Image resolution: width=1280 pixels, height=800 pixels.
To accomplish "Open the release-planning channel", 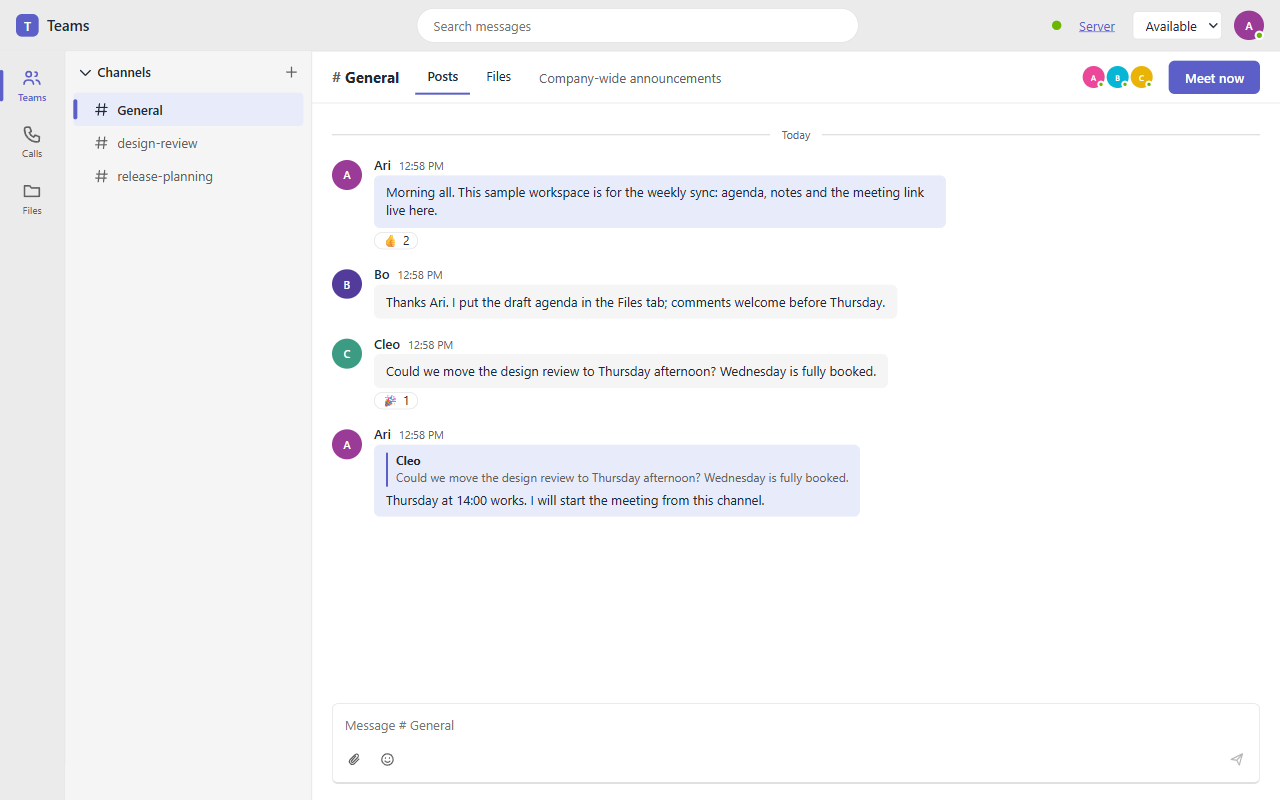I will click(x=188, y=176).
